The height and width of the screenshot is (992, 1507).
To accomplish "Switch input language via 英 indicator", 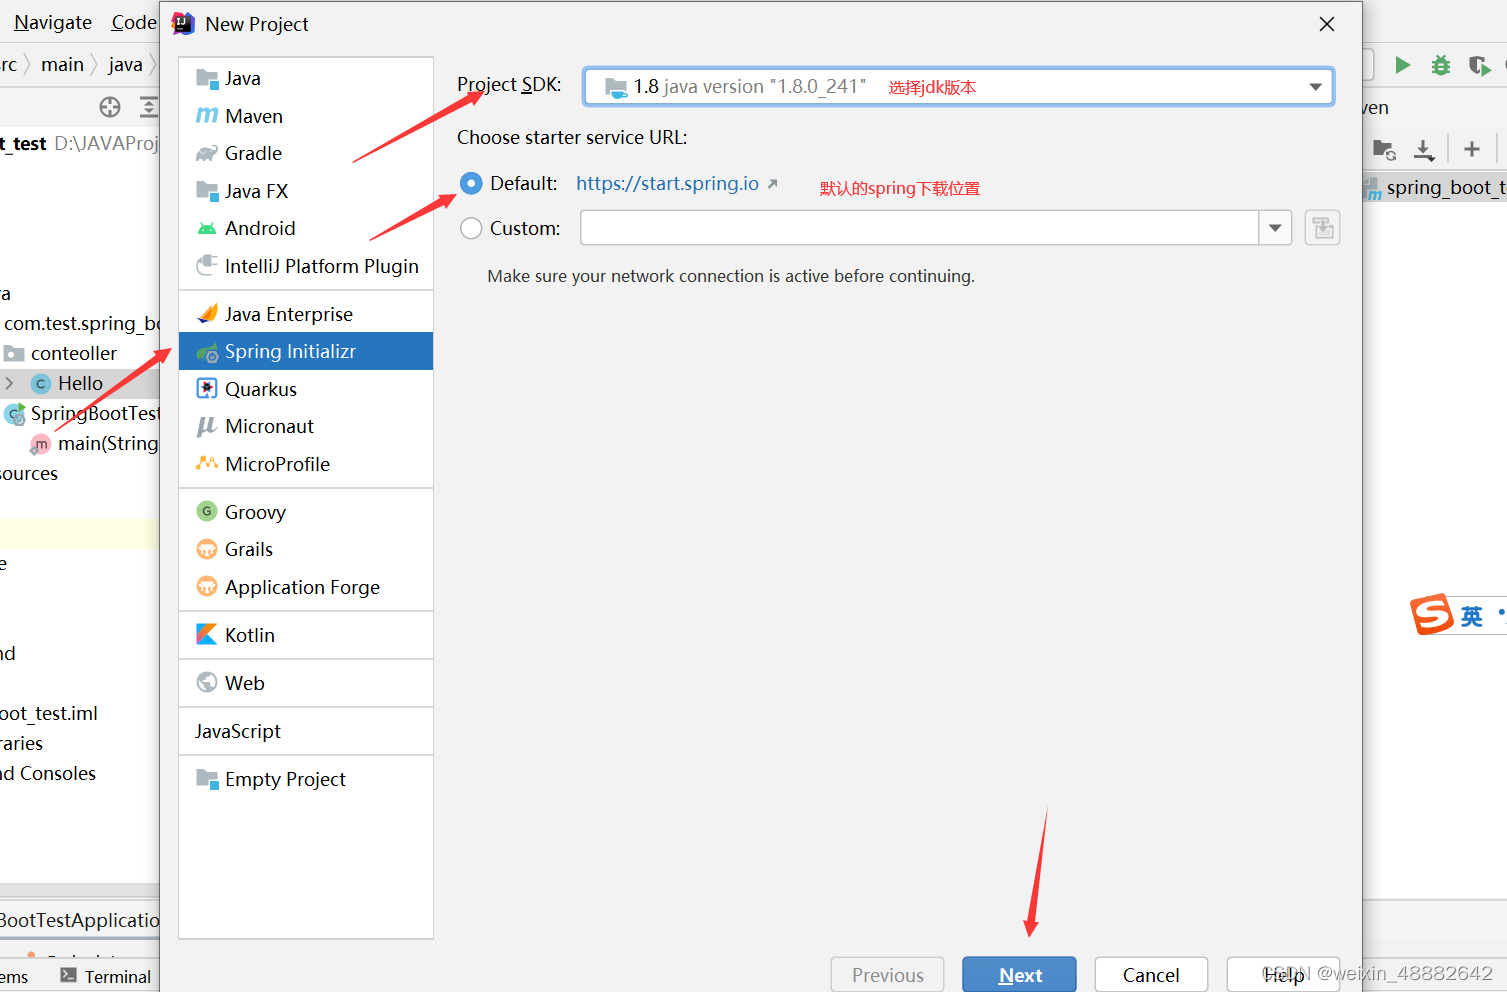I will point(1471,616).
